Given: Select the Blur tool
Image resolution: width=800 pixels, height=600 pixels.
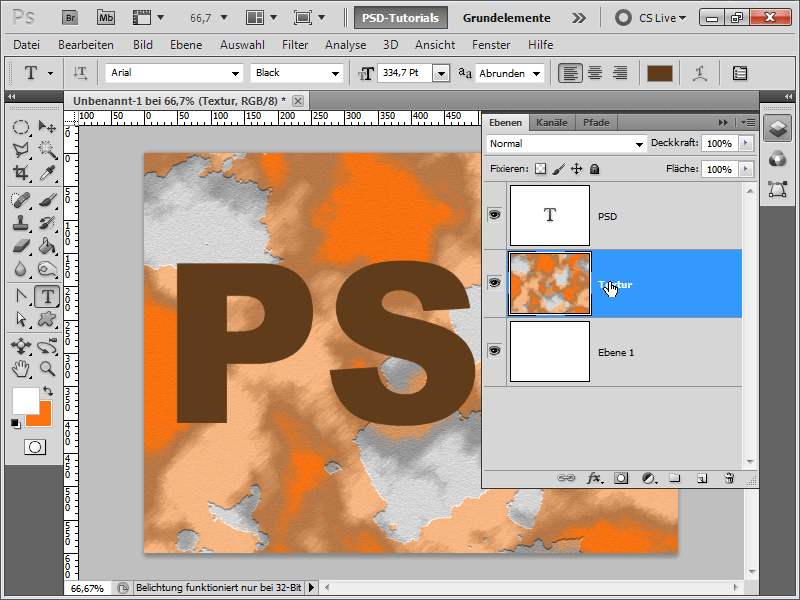Looking at the screenshot, I should (x=20, y=269).
